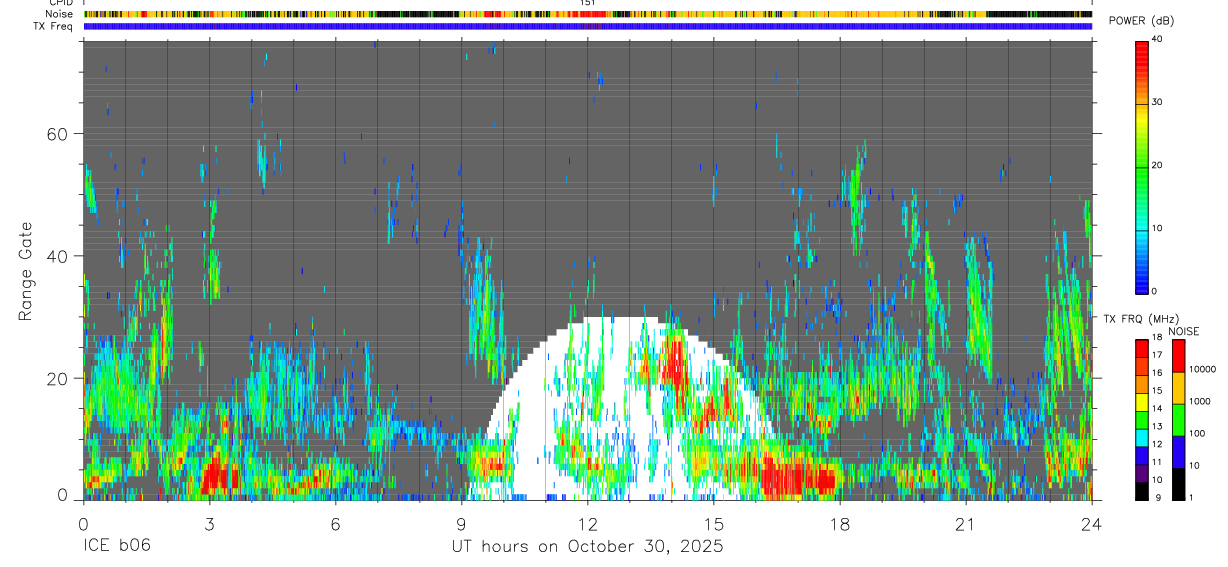The height and width of the screenshot is (567, 1228).
Task: Click the 20 tick on Range Gate axis
Action: (59, 378)
